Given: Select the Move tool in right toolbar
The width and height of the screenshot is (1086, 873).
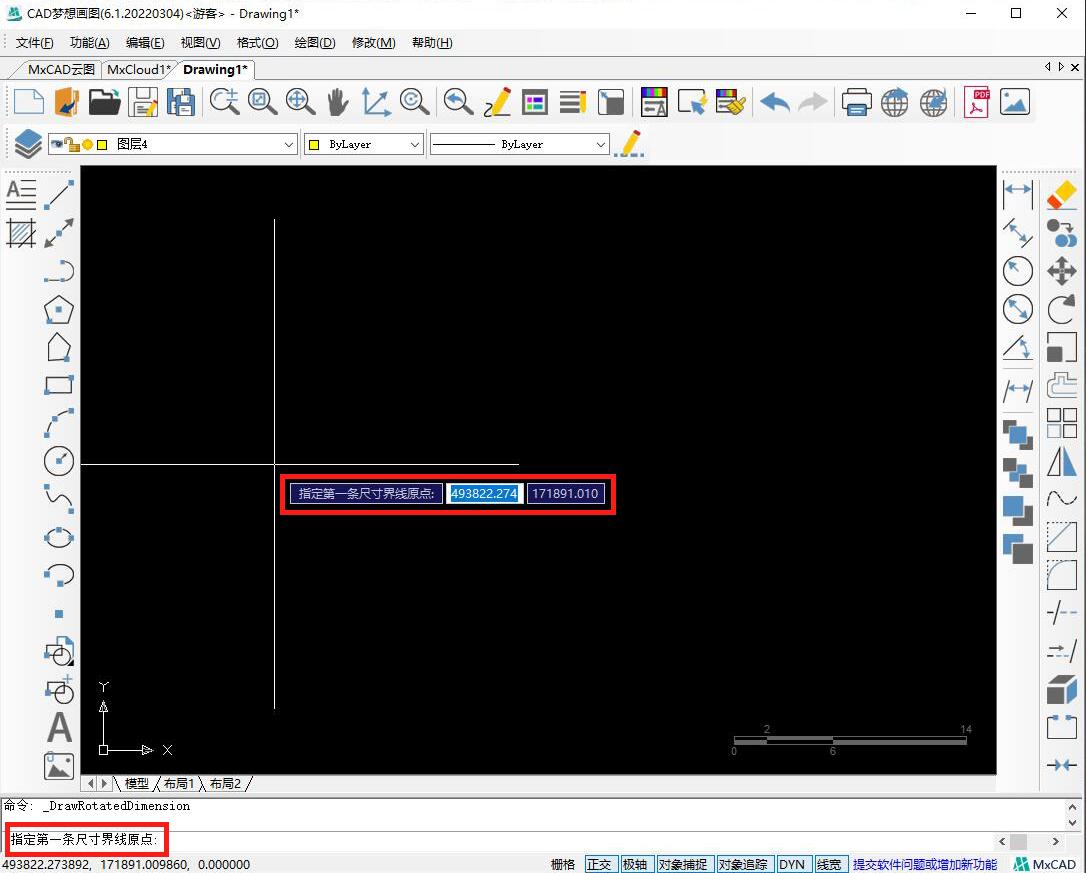Looking at the screenshot, I should pos(1061,271).
